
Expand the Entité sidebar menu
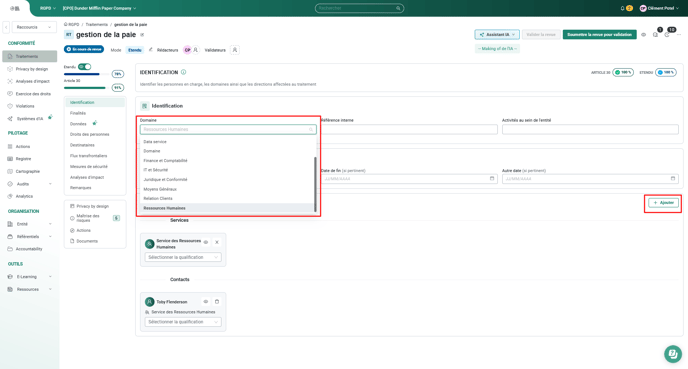click(29, 224)
